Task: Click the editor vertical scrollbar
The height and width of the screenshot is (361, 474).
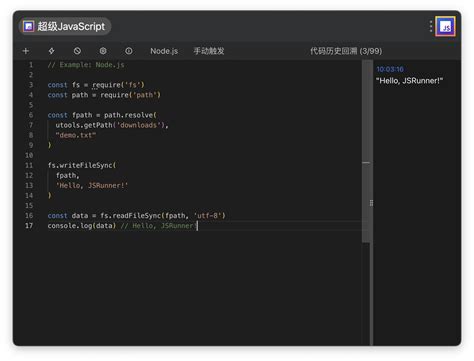Action: (x=366, y=152)
